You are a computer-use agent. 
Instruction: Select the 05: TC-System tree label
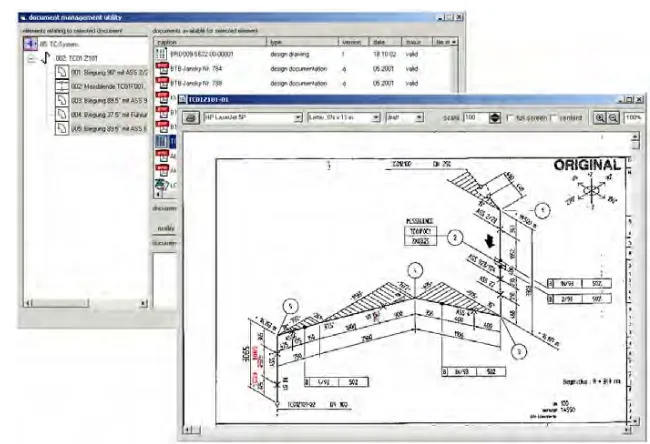coord(59,44)
